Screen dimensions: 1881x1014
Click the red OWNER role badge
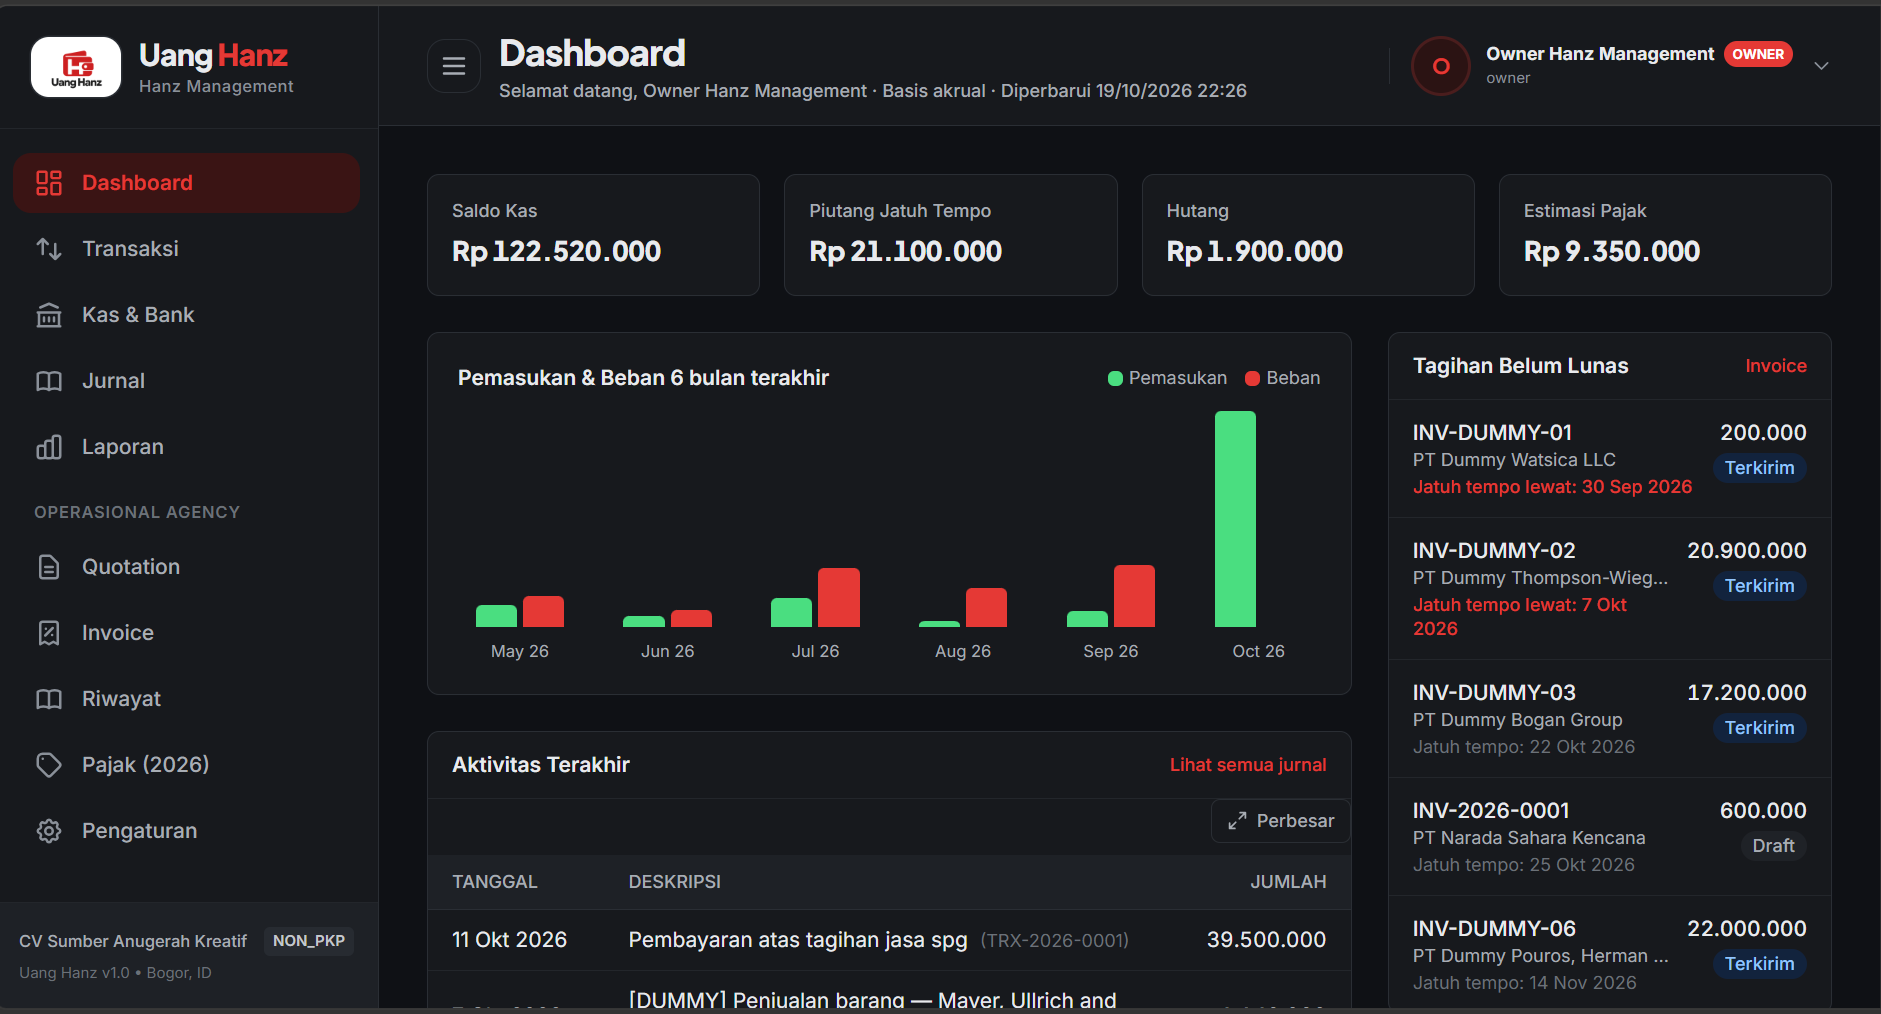pos(1758,54)
